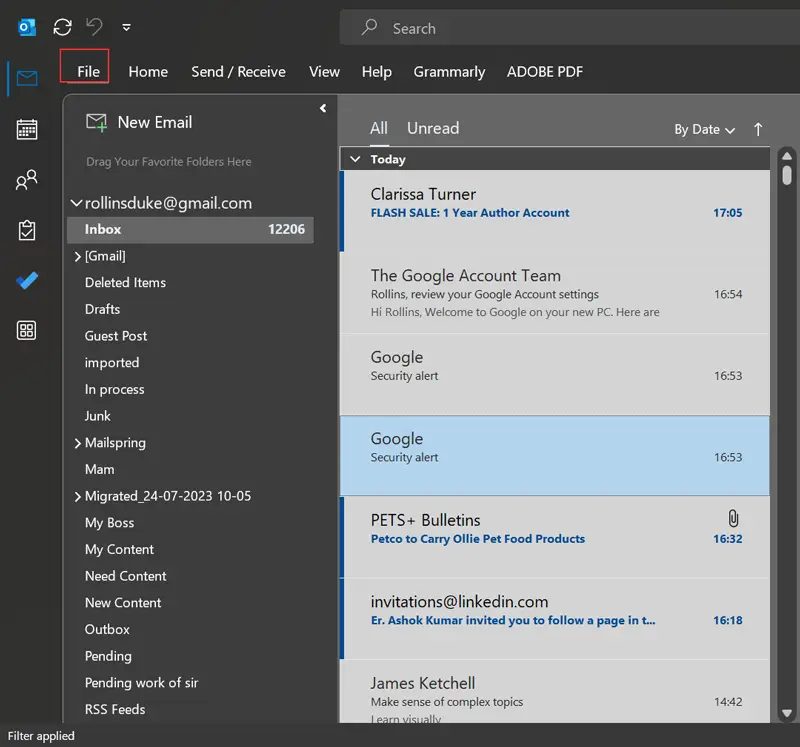This screenshot has width=800, height=747.
Task: Switch to the Unread tab
Action: pyautogui.click(x=432, y=128)
